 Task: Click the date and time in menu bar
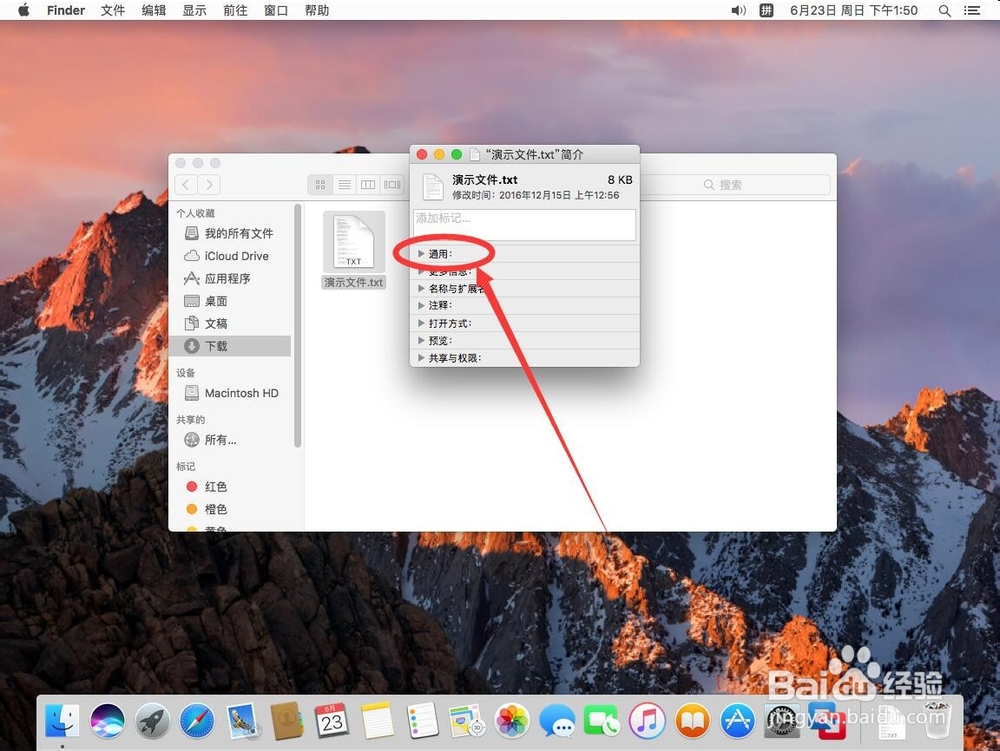[854, 10]
